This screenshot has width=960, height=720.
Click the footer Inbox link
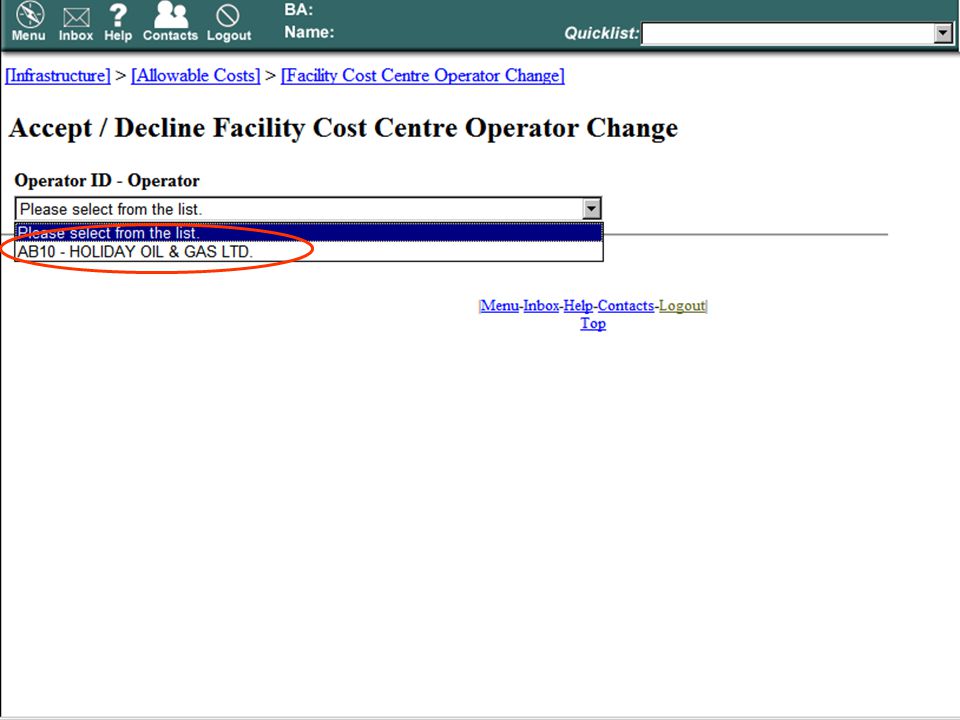point(541,306)
